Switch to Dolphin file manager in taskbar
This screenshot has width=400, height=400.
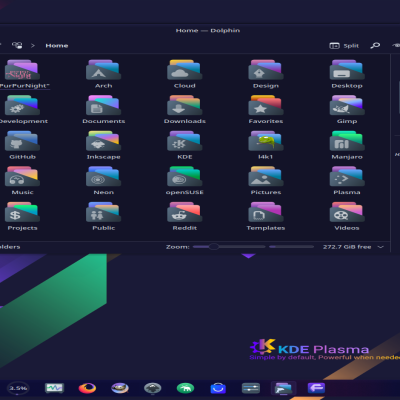point(283,388)
